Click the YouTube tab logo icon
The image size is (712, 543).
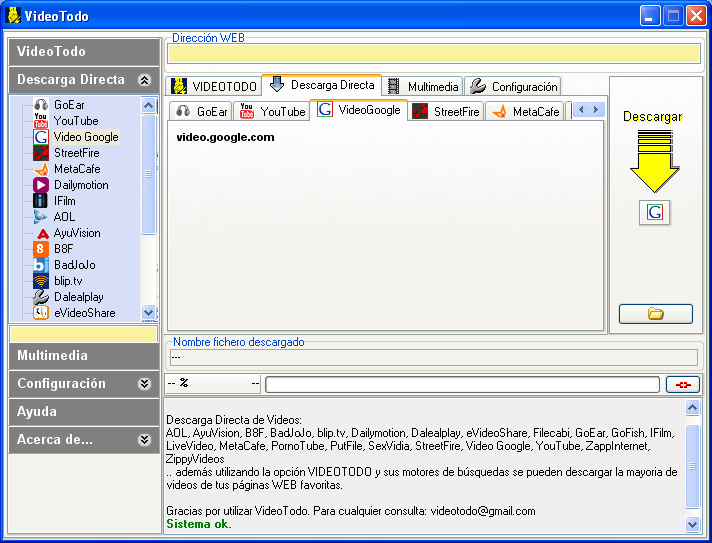click(247, 111)
